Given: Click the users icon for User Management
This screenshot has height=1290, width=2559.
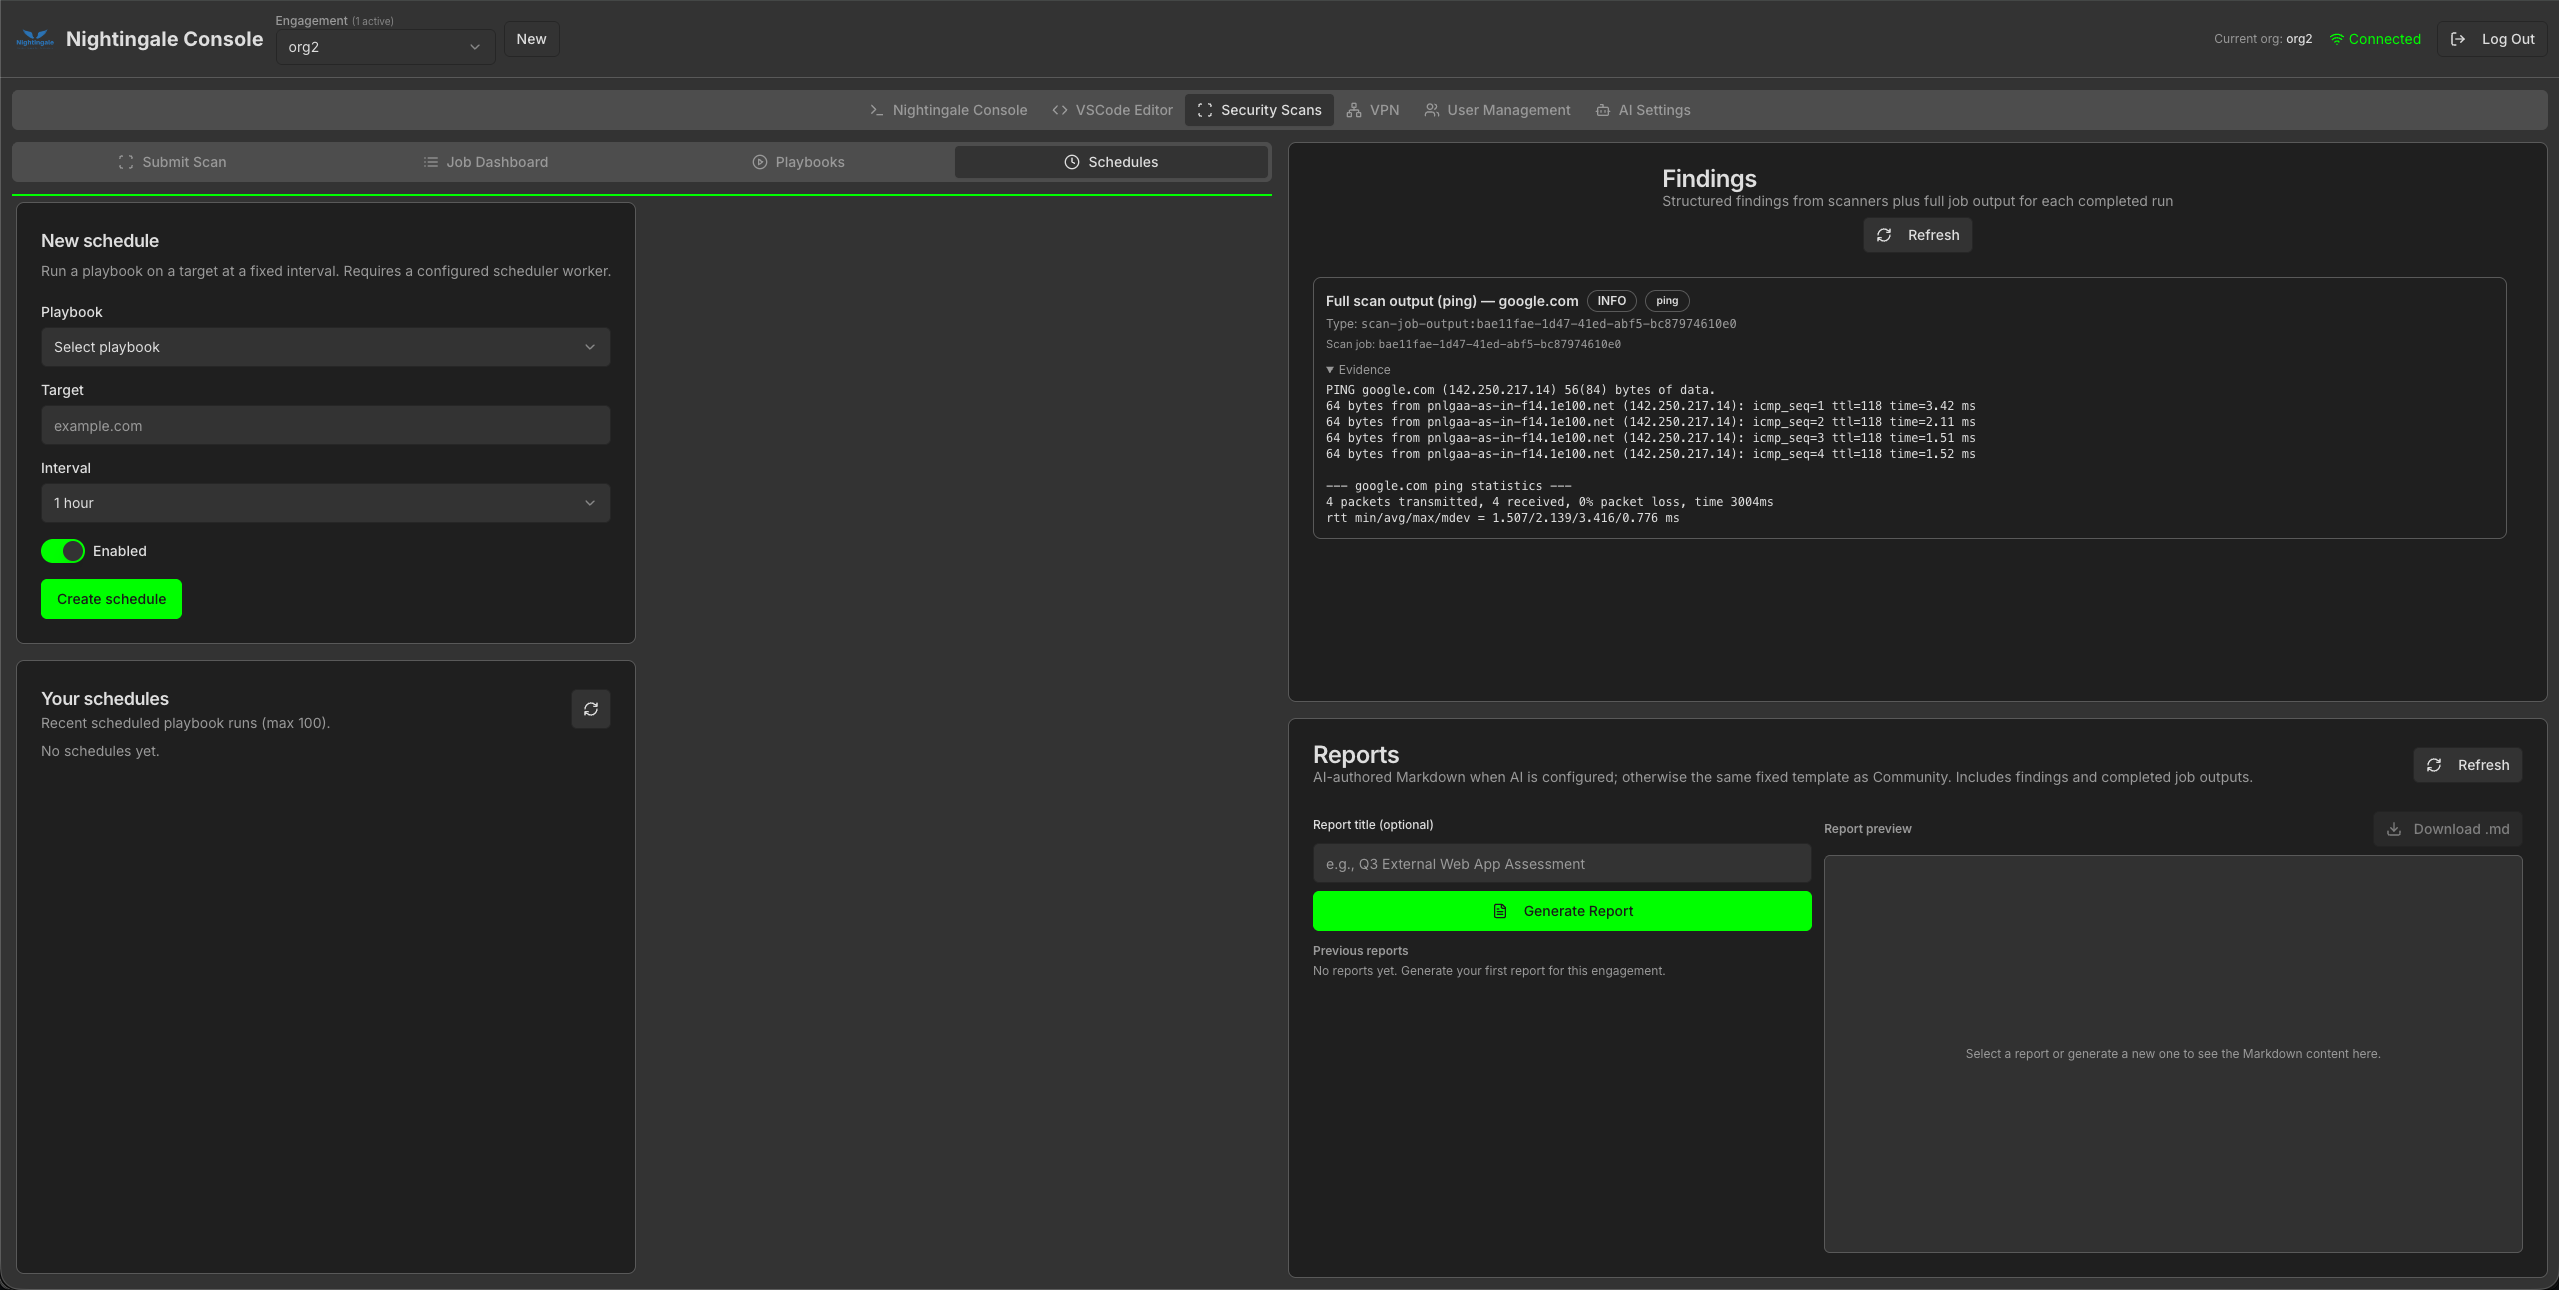Looking at the screenshot, I should pyautogui.click(x=1432, y=110).
